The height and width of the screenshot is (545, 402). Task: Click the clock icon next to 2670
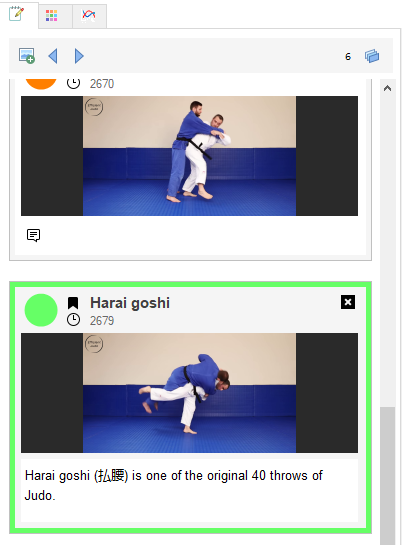click(73, 83)
